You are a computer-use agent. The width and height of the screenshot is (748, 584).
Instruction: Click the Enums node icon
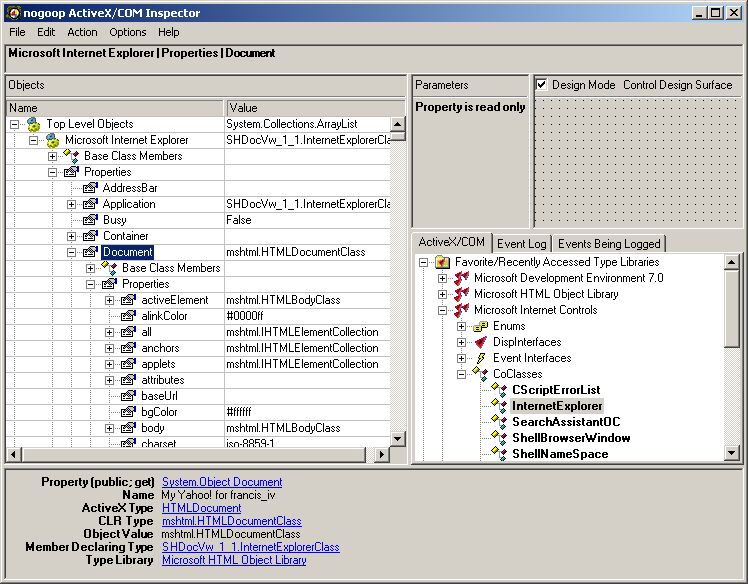point(481,326)
